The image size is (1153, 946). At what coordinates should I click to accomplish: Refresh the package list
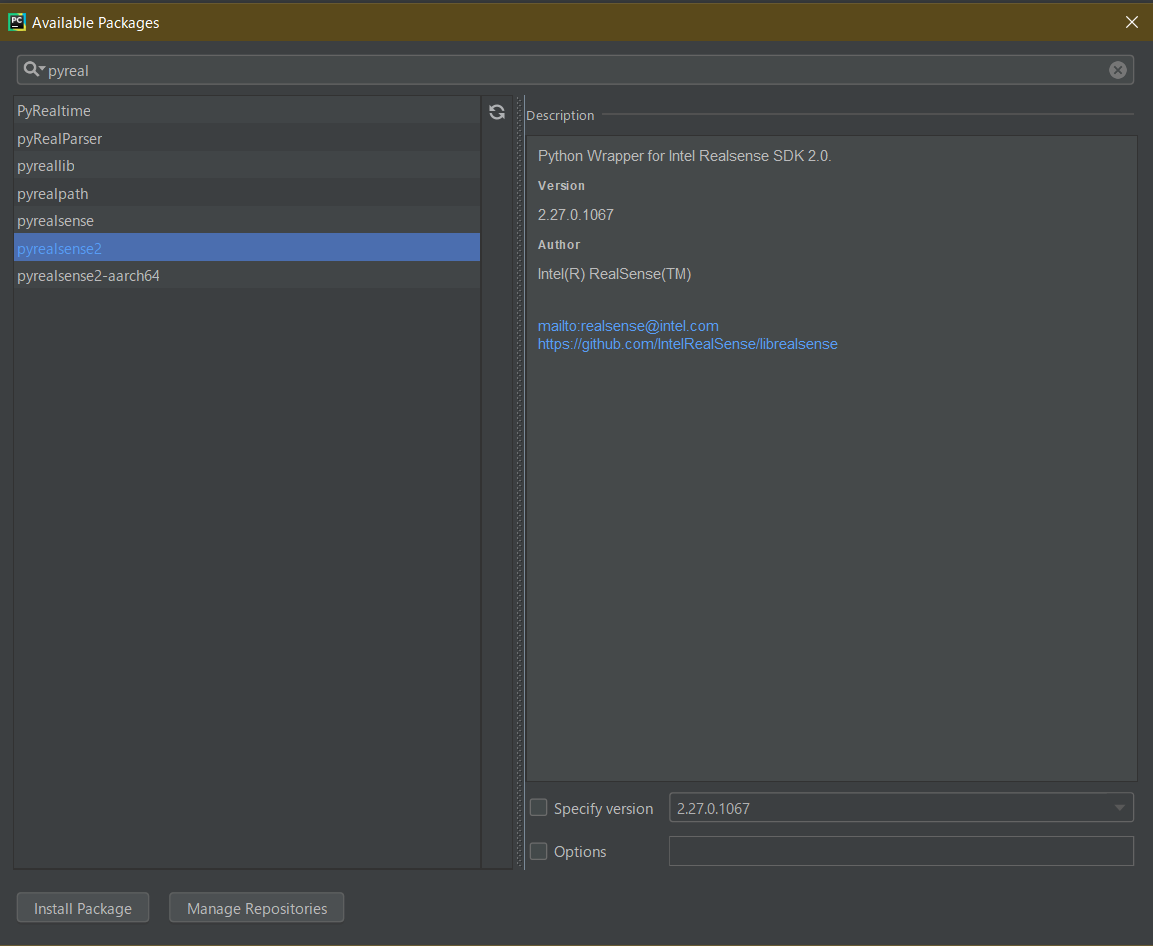(497, 112)
